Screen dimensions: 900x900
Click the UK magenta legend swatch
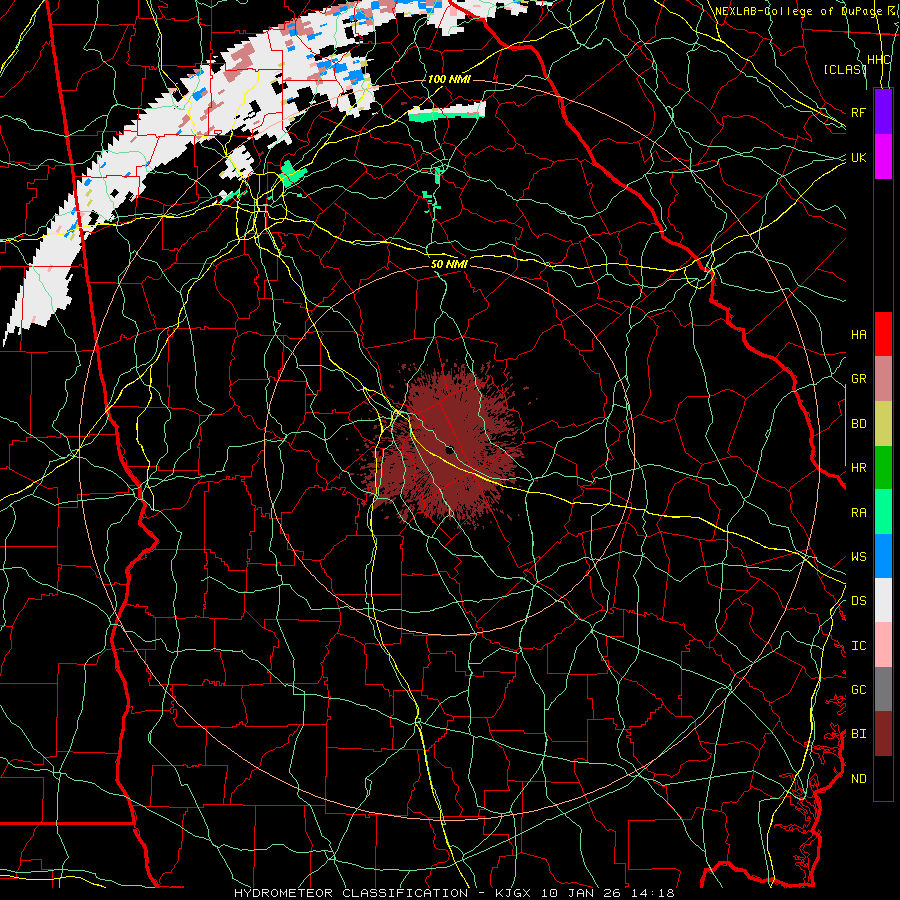[883, 157]
